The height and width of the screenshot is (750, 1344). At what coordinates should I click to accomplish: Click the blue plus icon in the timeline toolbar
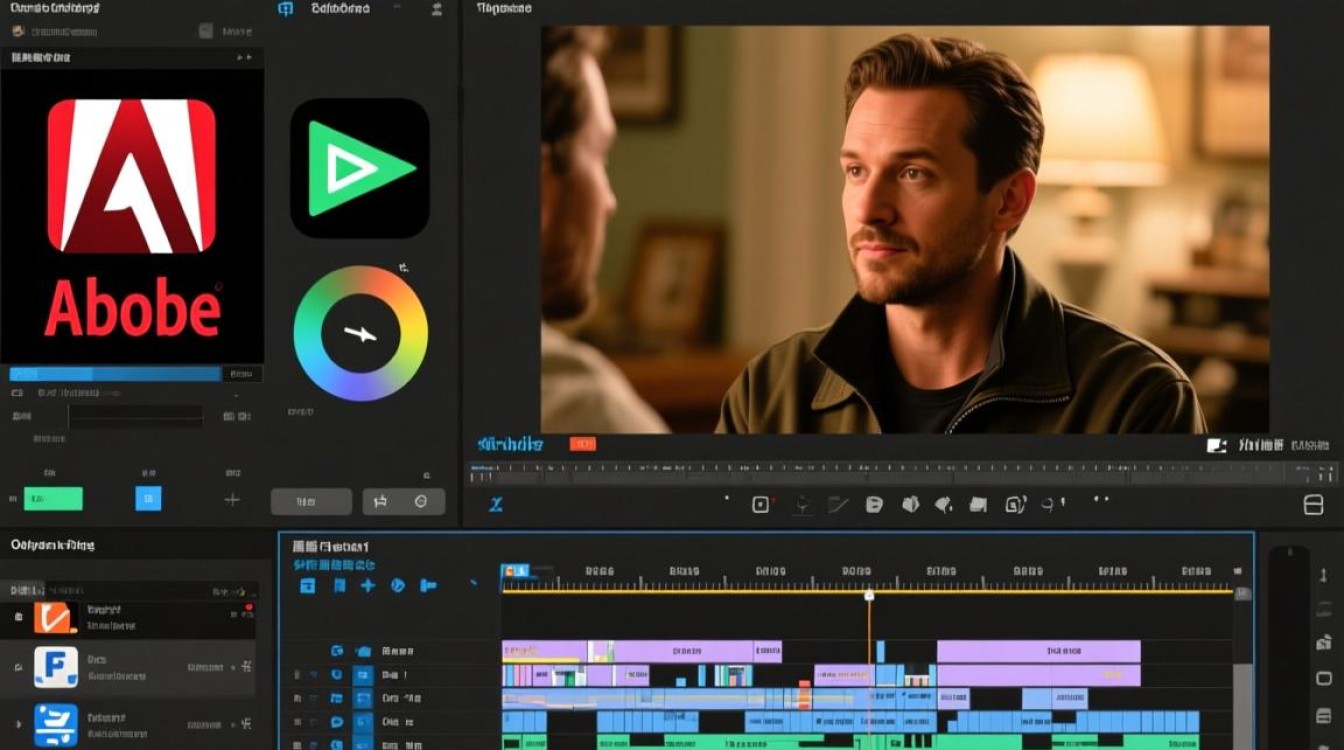point(368,585)
